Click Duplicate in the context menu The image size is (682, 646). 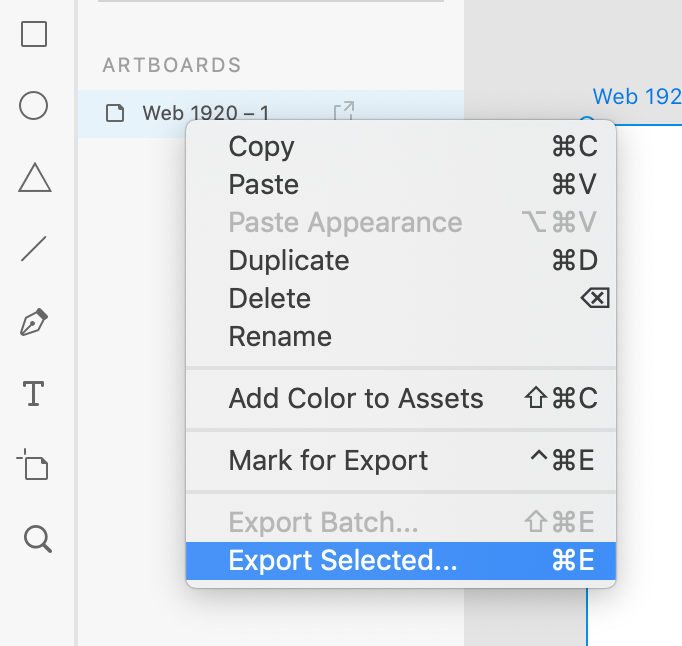(289, 261)
